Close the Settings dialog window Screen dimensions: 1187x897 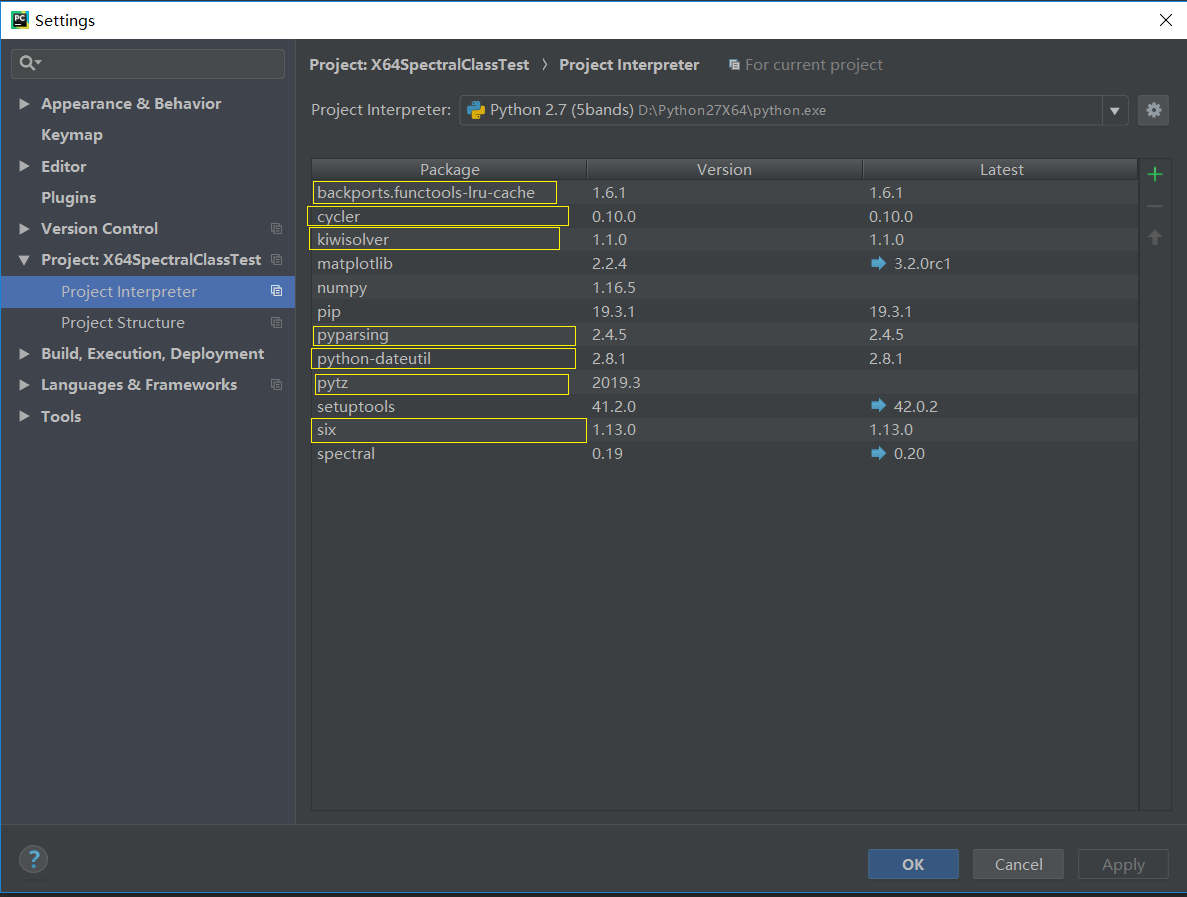pos(1166,20)
